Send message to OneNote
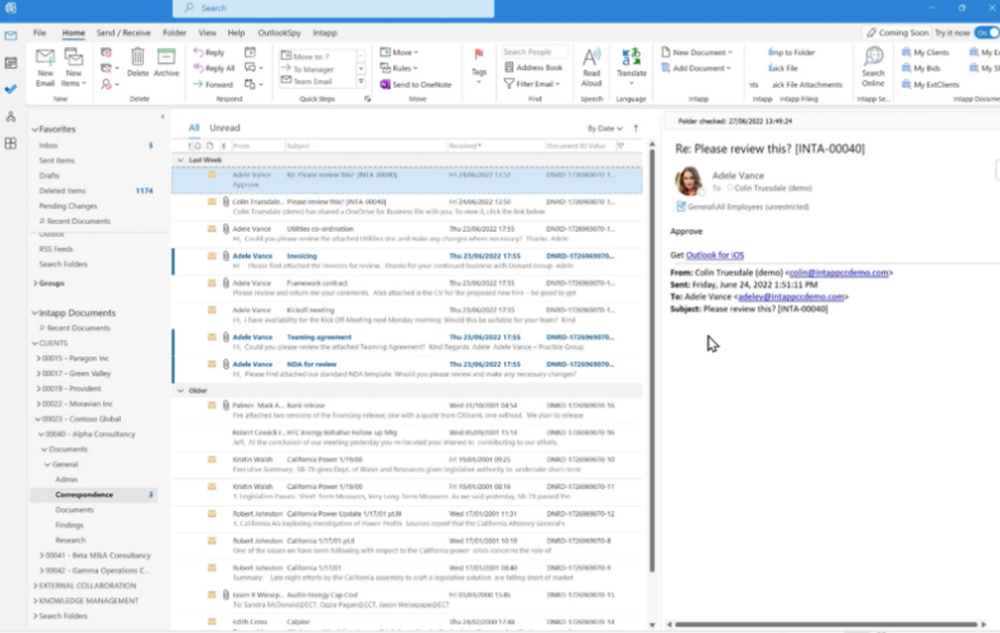The width and height of the screenshot is (1000, 633). [x=416, y=84]
